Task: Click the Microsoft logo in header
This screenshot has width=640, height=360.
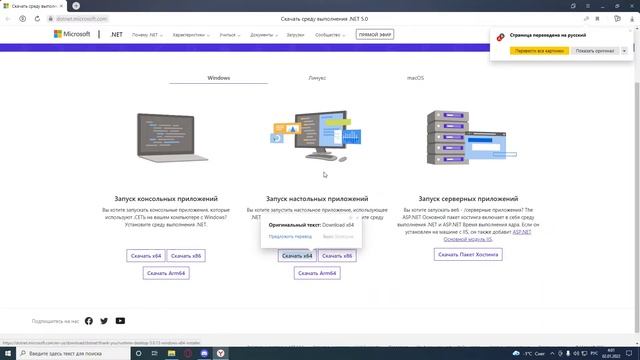Action: (72, 34)
